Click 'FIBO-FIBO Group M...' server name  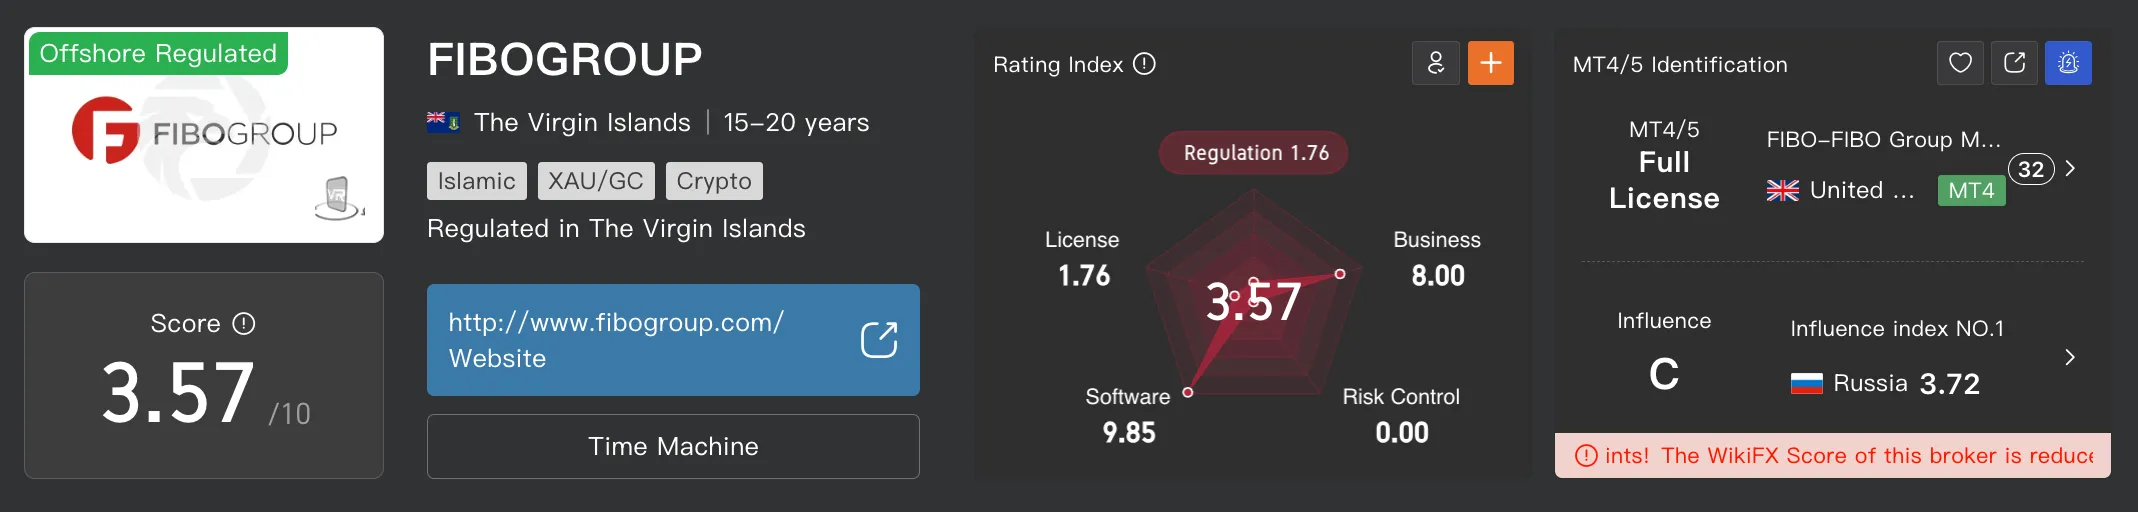[1884, 139]
